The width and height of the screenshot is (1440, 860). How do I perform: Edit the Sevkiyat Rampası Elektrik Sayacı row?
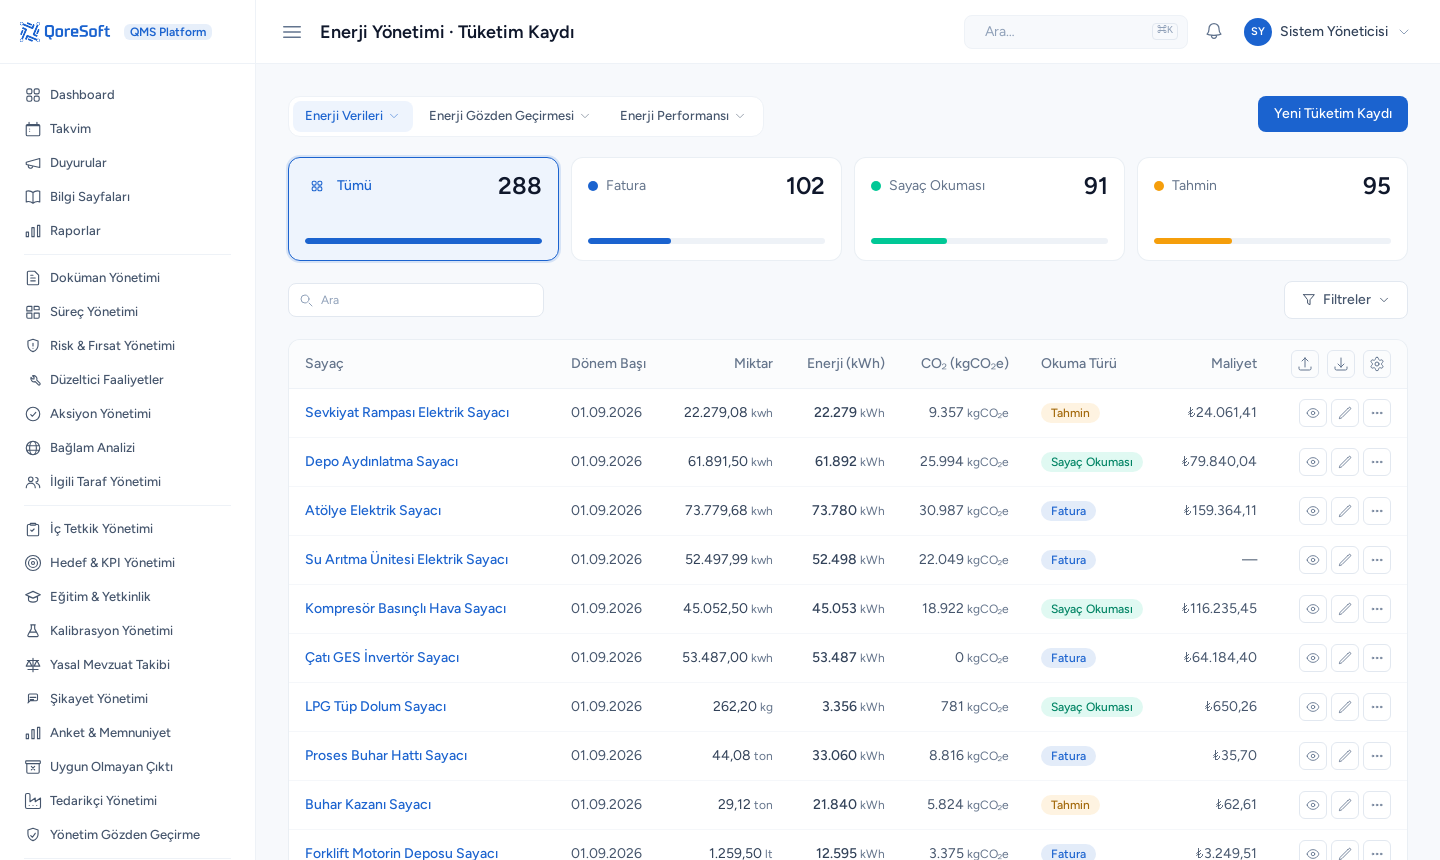(x=1345, y=413)
